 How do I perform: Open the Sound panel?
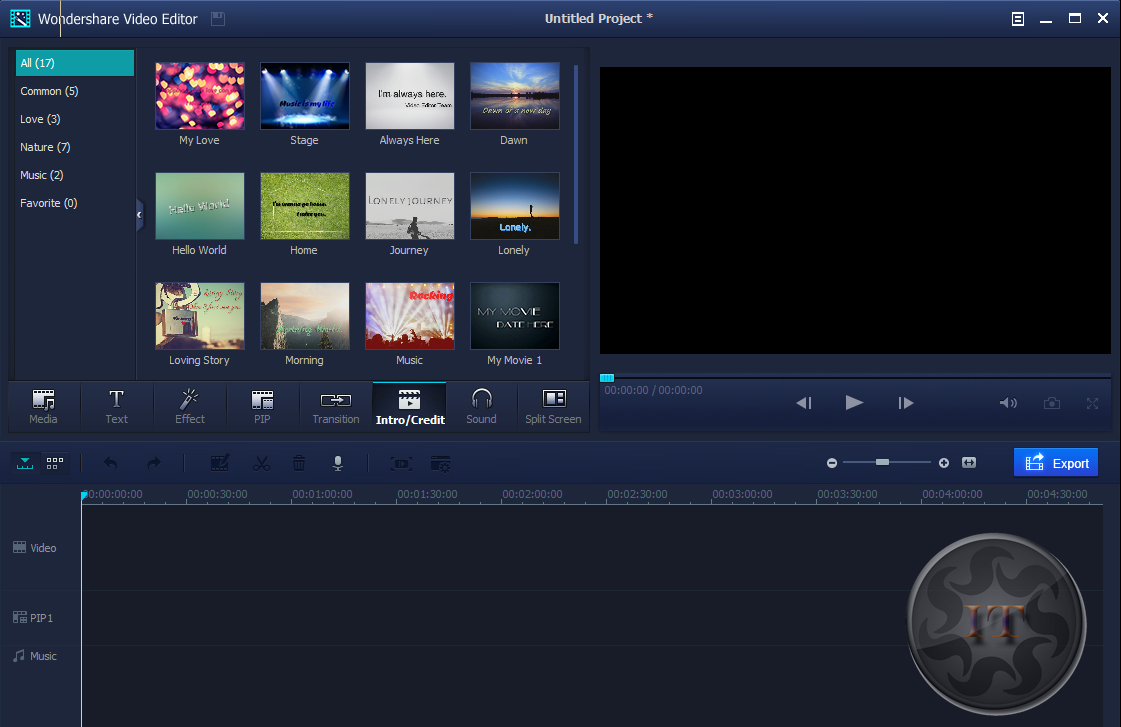(x=481, y=405)
